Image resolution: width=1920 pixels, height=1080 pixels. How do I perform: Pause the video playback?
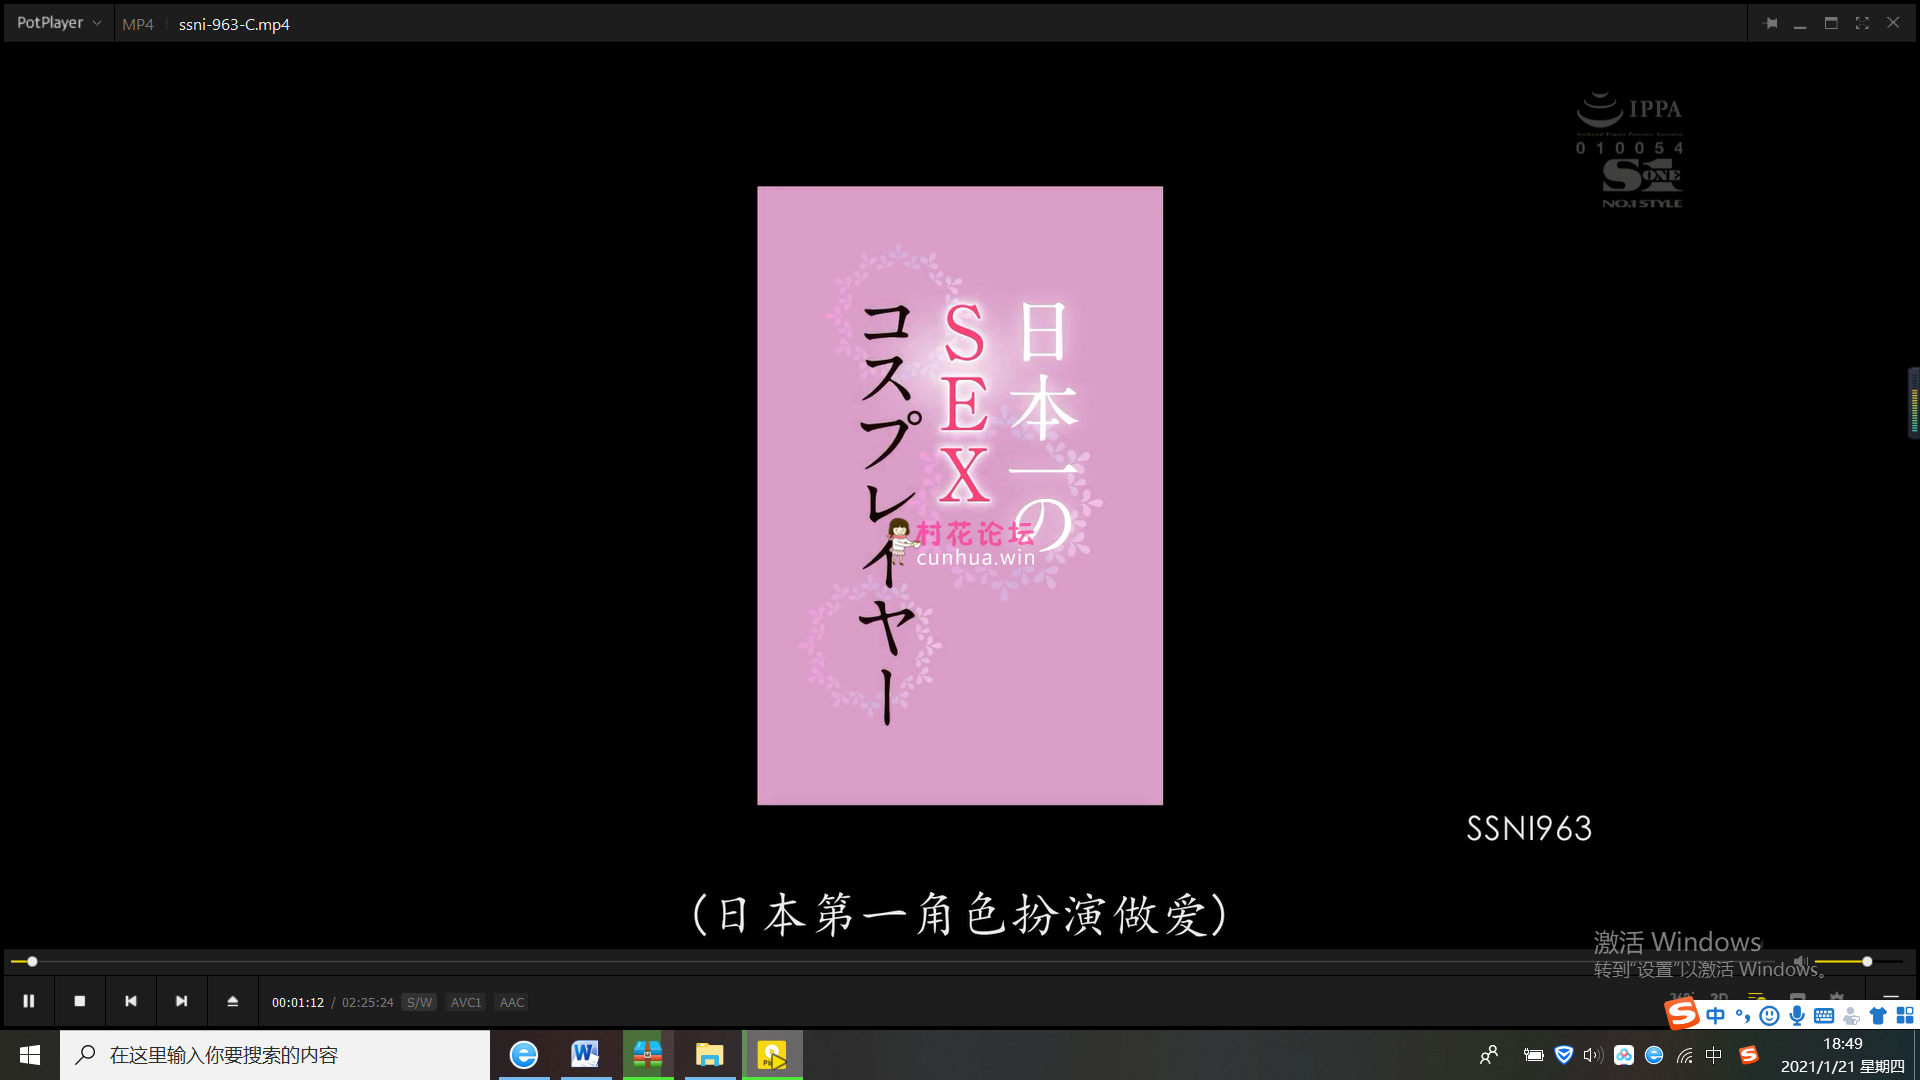coord(29,1001)
